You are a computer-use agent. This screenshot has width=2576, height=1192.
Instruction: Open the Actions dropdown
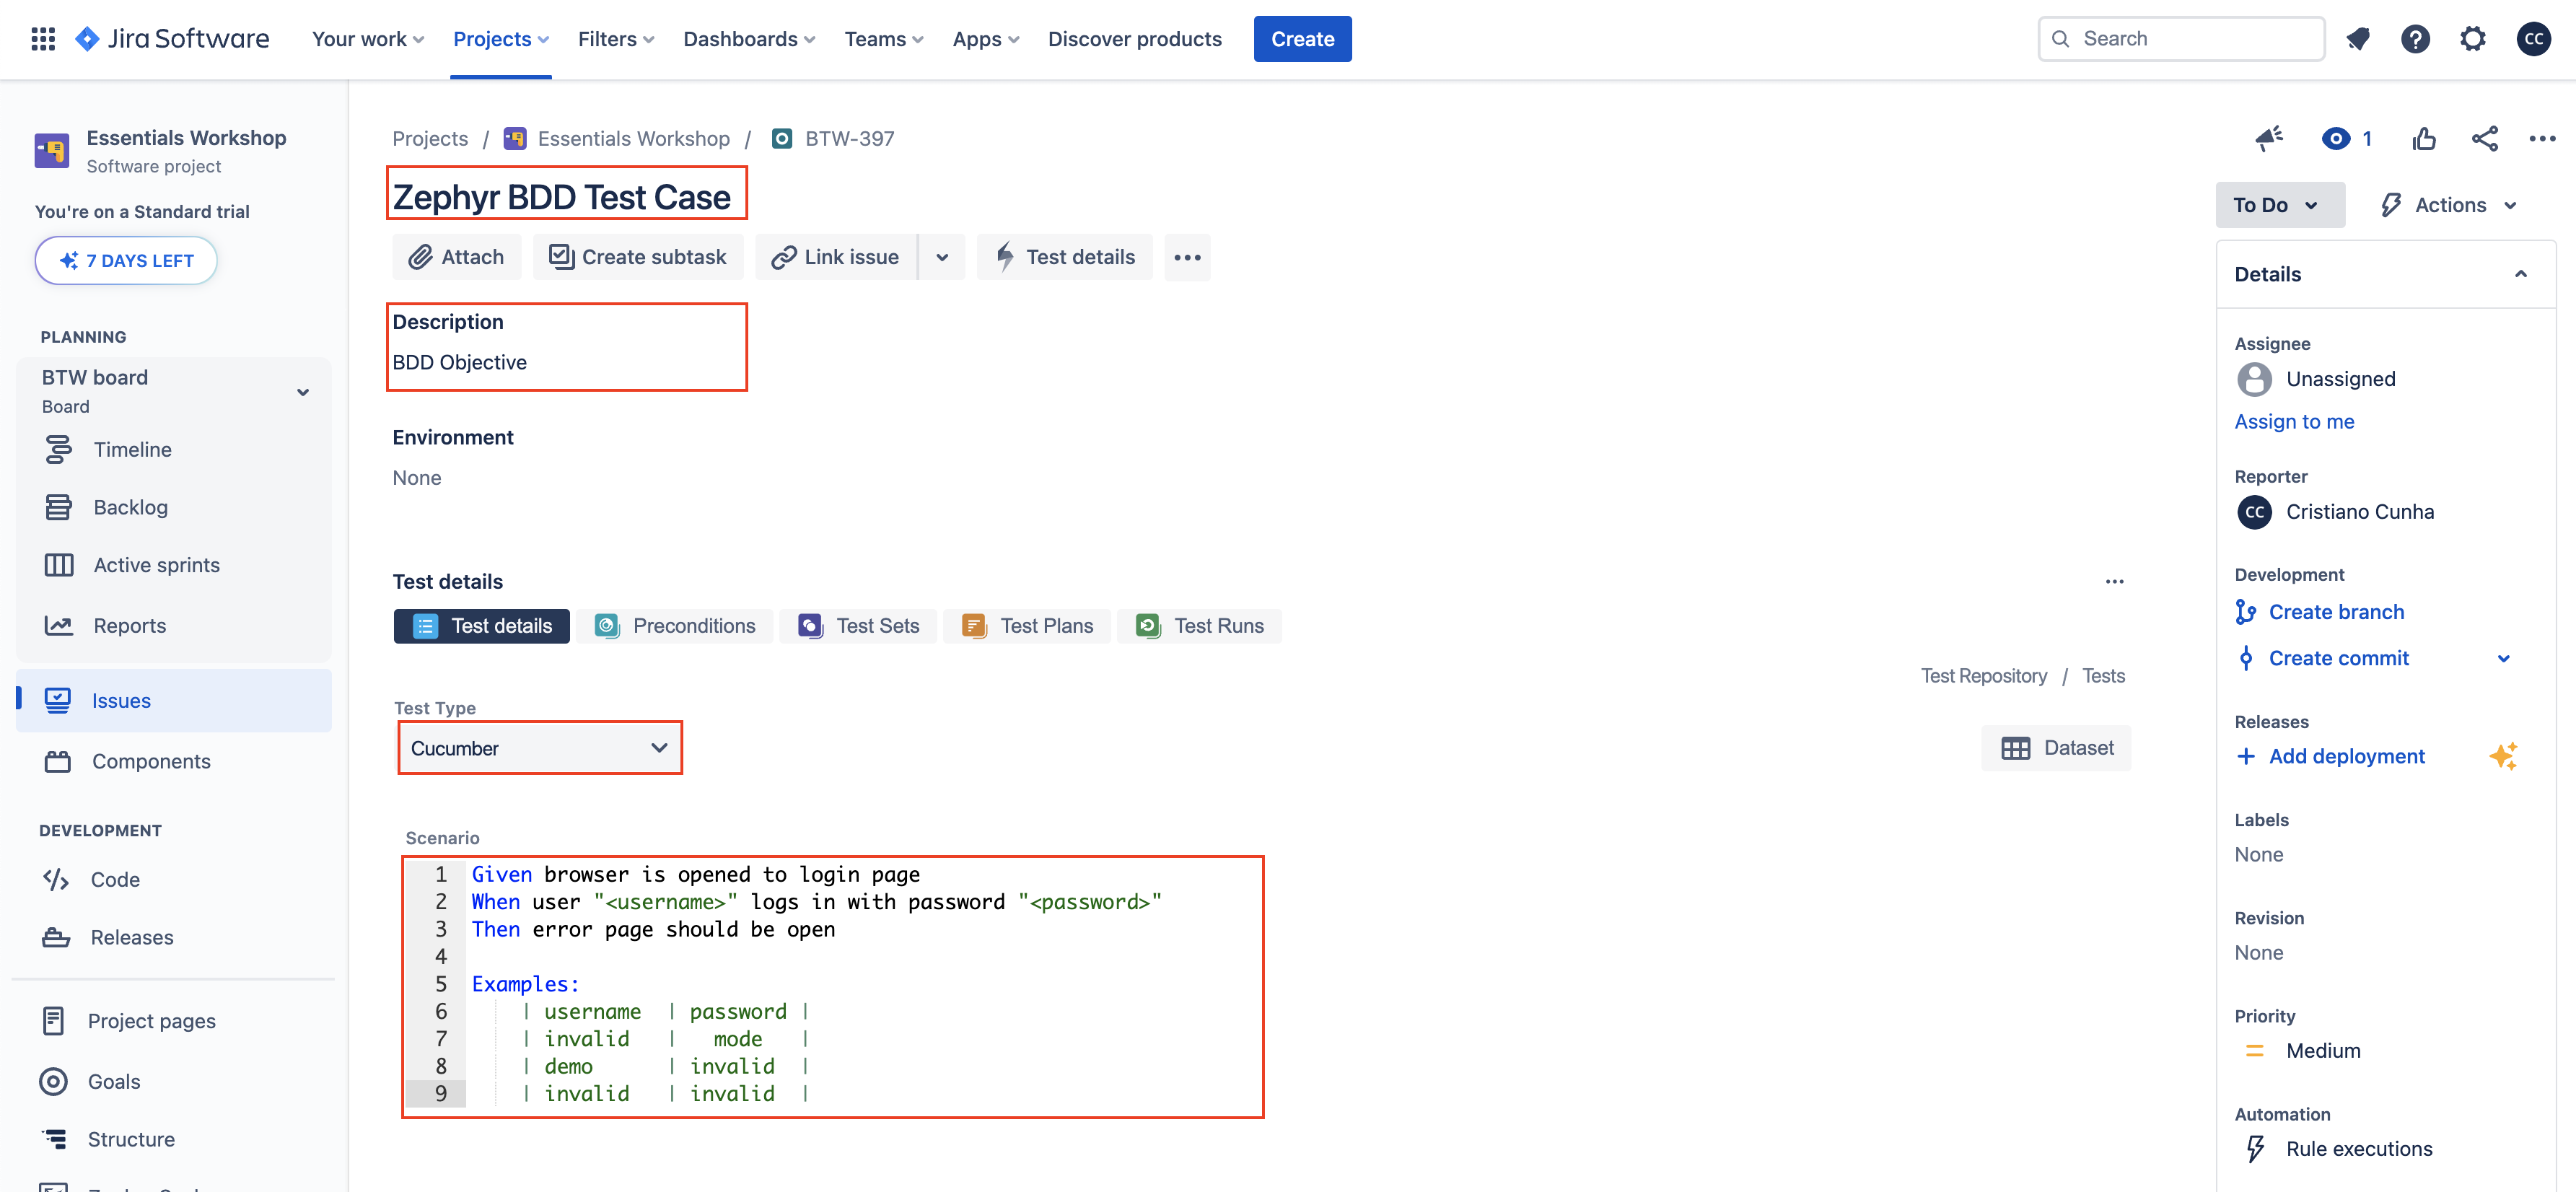click(2450, 205)
